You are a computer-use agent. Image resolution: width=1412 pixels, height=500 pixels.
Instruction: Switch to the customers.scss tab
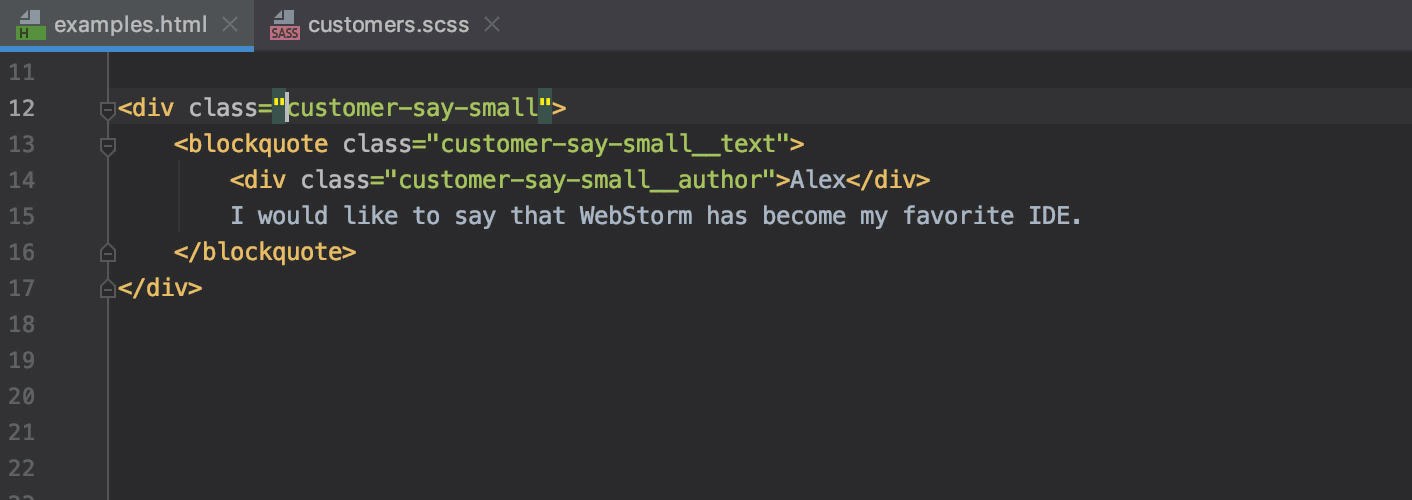click(x=388, y=25)
